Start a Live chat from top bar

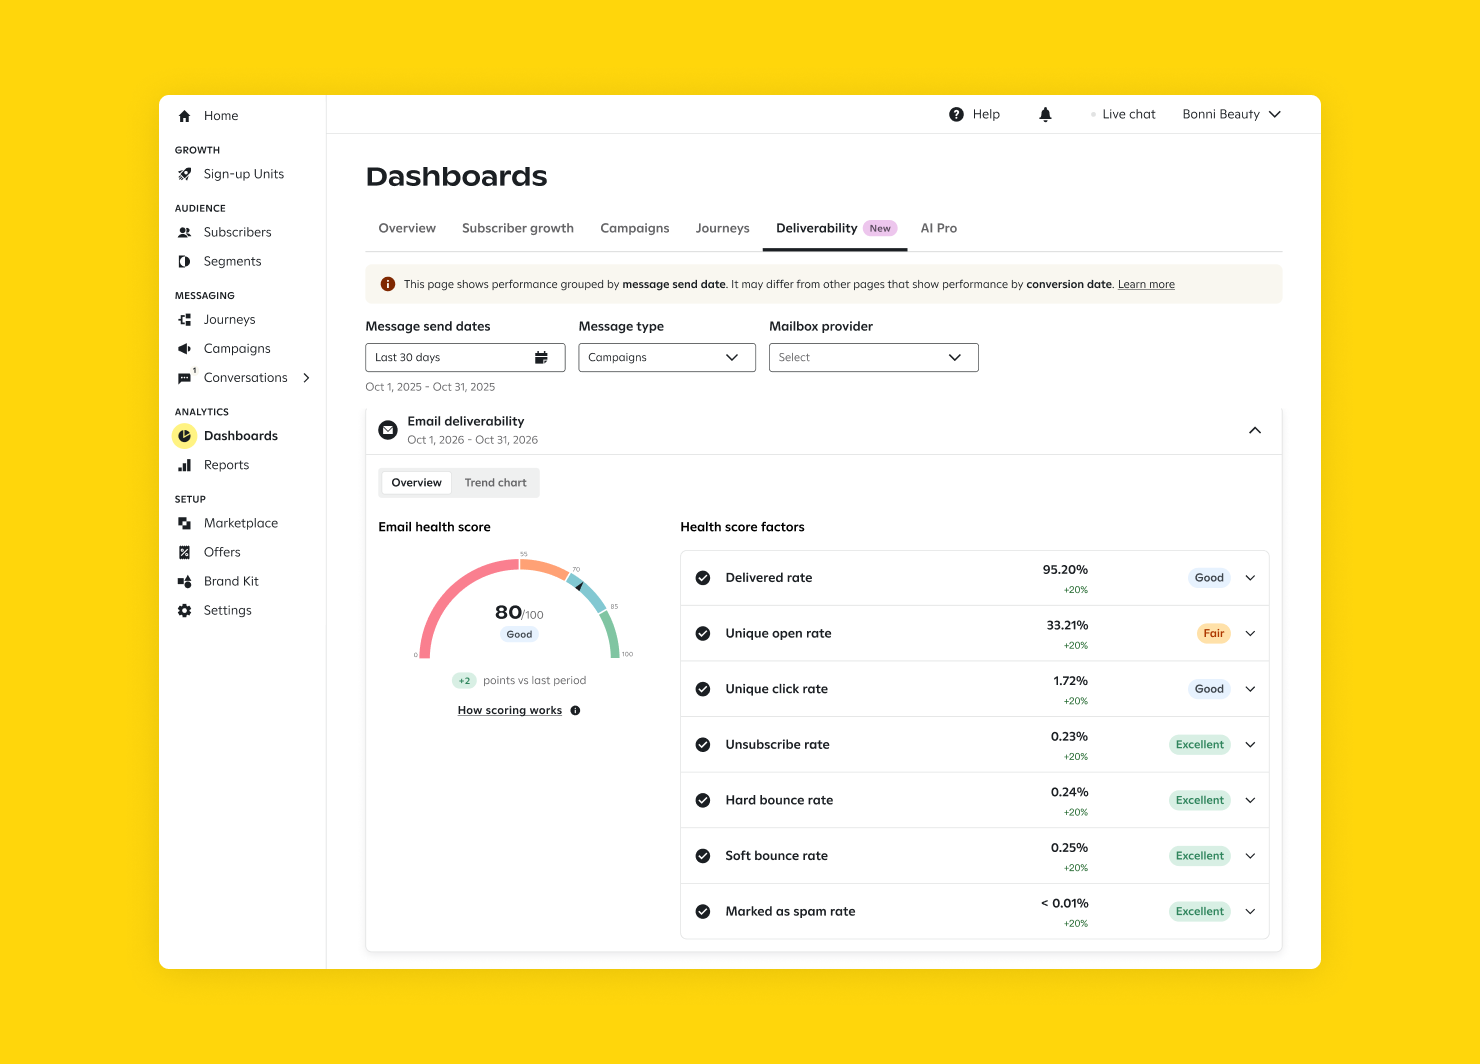click(x=1129, y=114)
